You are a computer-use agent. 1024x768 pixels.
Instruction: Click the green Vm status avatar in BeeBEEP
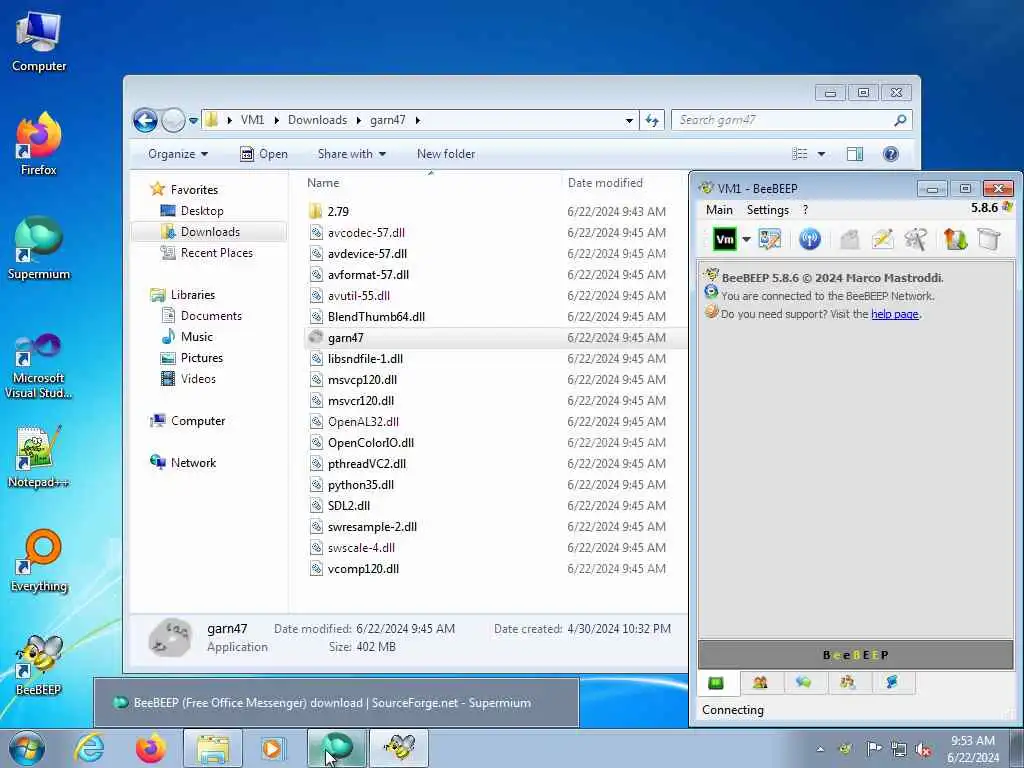724,240
